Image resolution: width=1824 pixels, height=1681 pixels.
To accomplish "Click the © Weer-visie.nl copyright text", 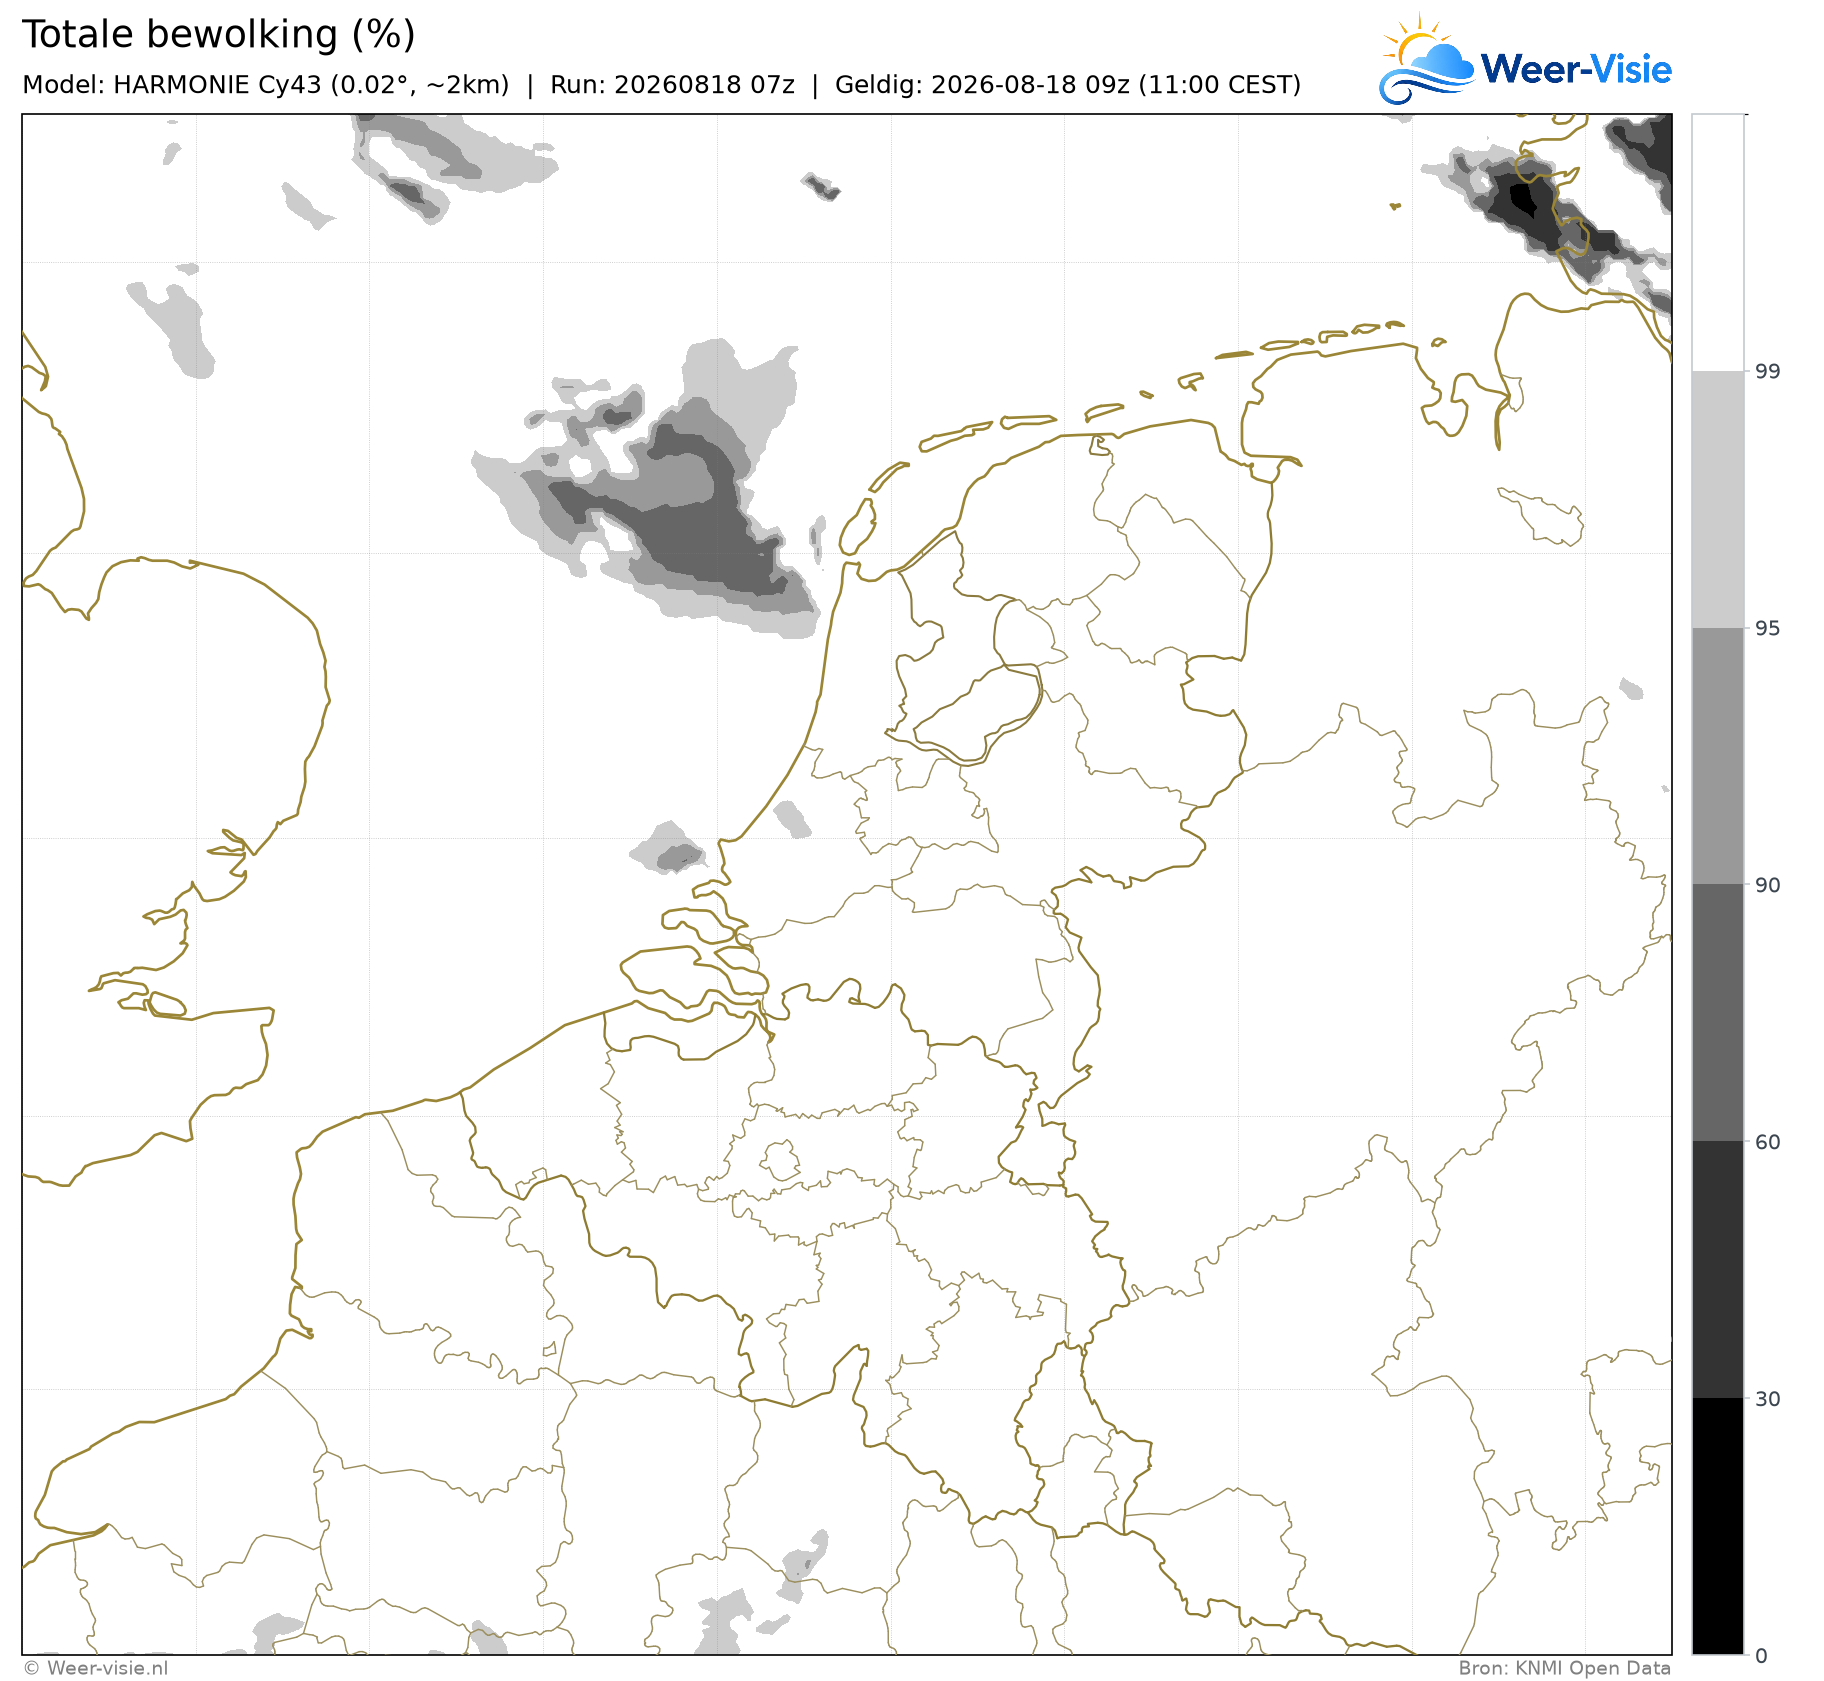I will 96,1668.
